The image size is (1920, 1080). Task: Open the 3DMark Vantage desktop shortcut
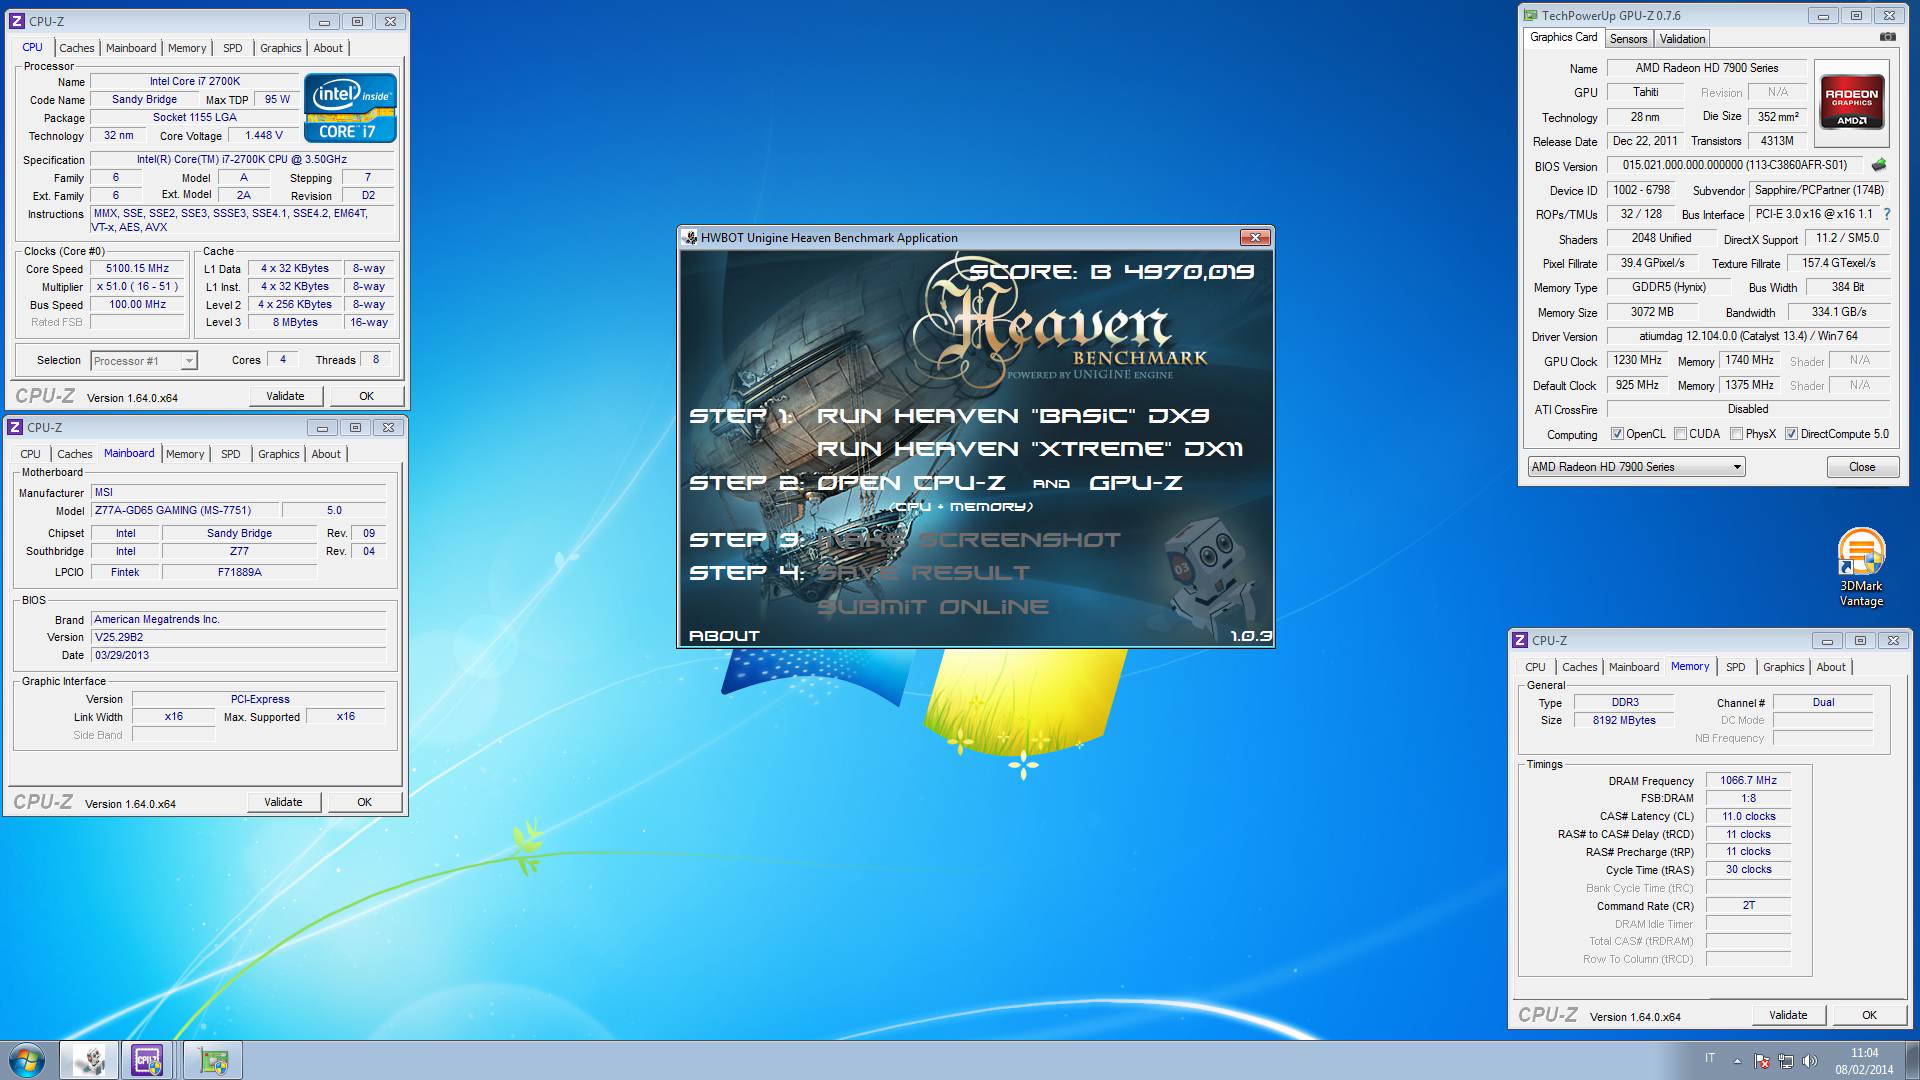(1861, 568)
